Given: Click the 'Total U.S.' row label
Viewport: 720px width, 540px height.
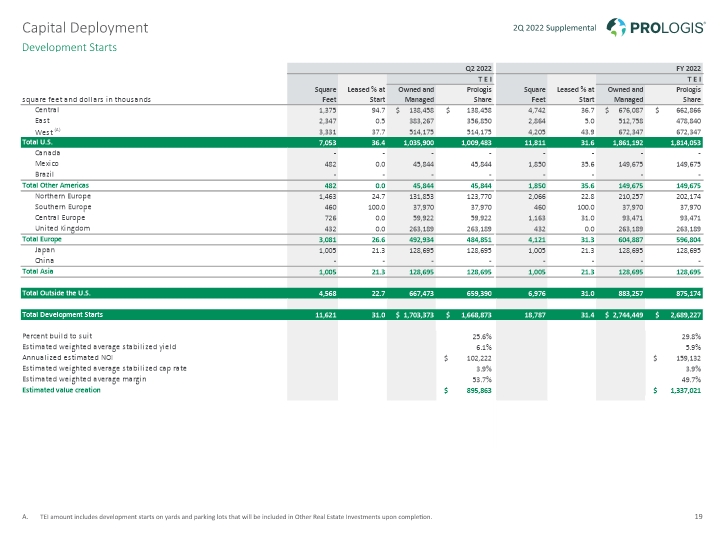Looking at the screenshot, I should click(37, 142).
